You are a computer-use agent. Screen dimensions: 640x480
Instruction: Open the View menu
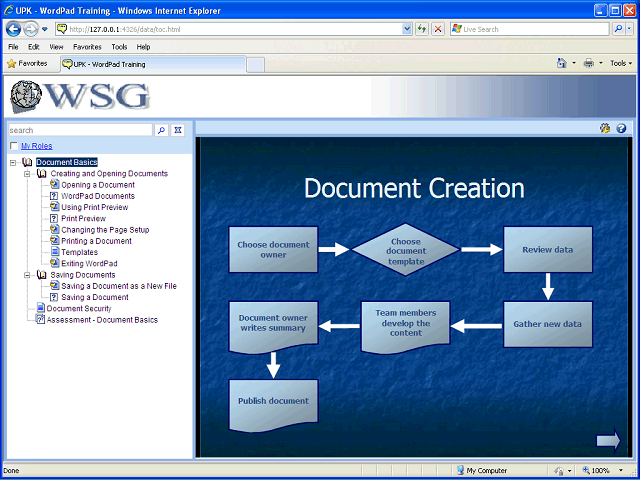tap(56, 47)
